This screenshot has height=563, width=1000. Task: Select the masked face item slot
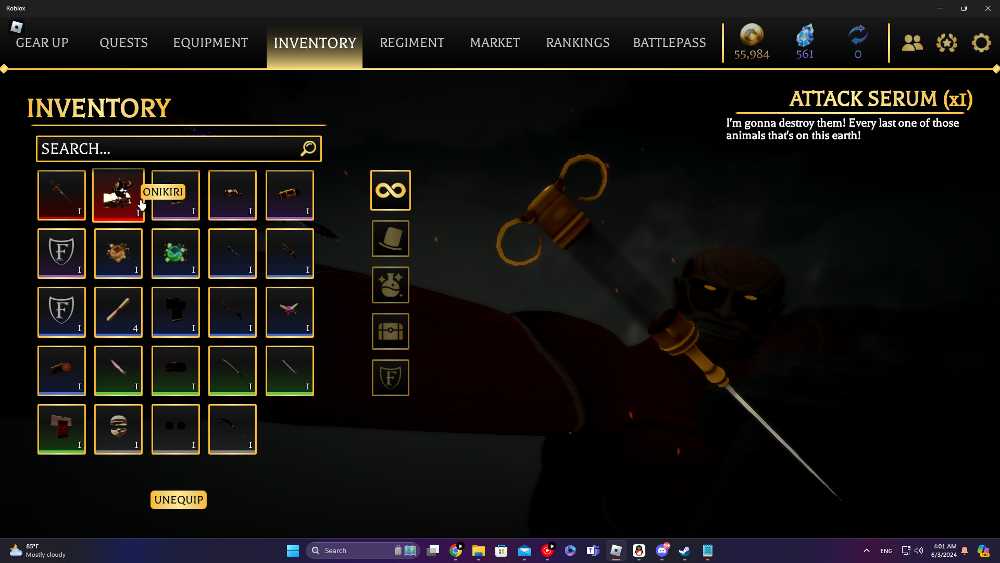pyautogui.click(x=118, y=429)
